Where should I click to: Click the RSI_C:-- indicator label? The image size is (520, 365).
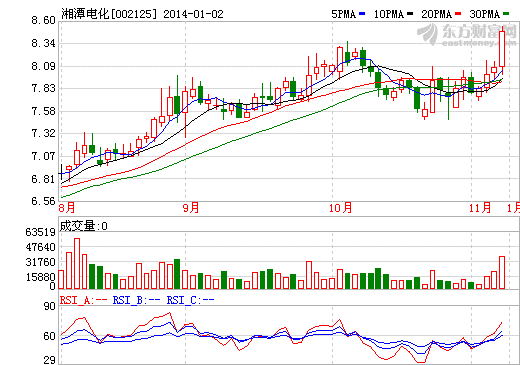190,300
